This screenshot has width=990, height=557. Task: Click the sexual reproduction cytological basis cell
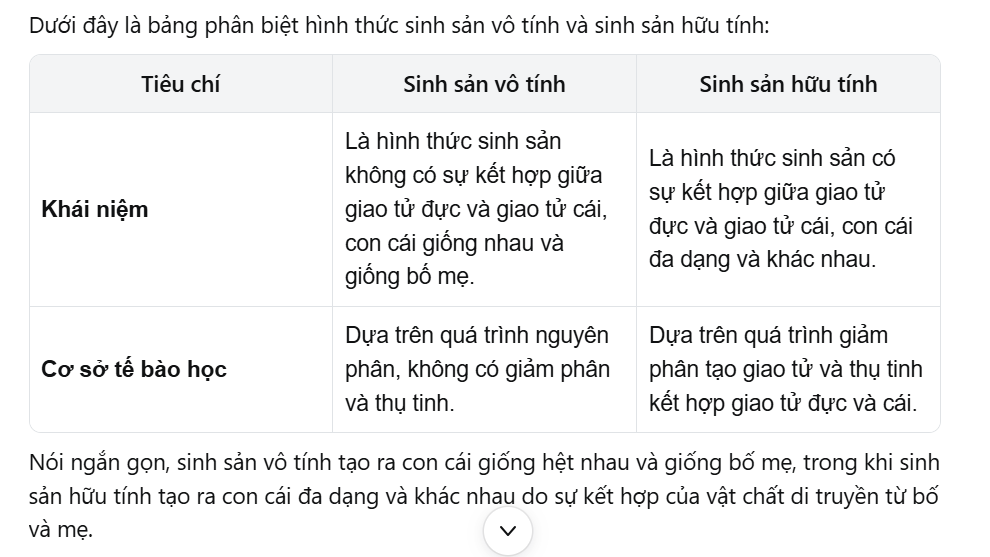[x=785, y=369]
